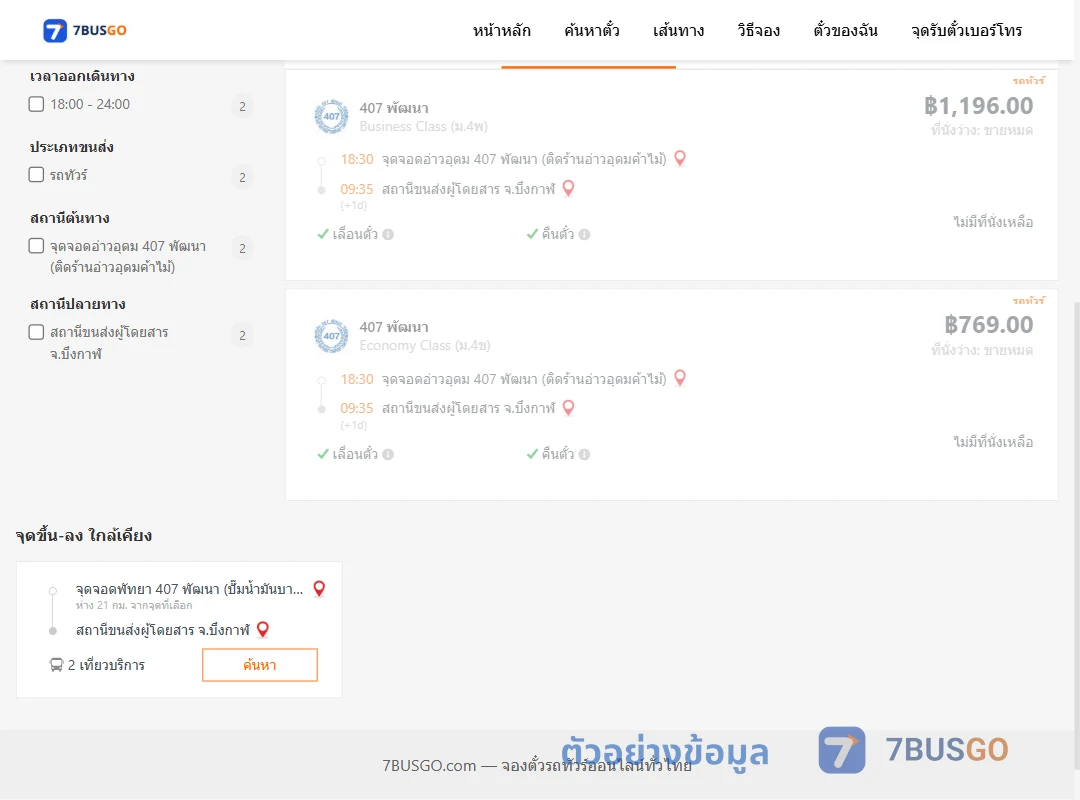Open map pin for Business Class departure stop

(x=680, y=158)
